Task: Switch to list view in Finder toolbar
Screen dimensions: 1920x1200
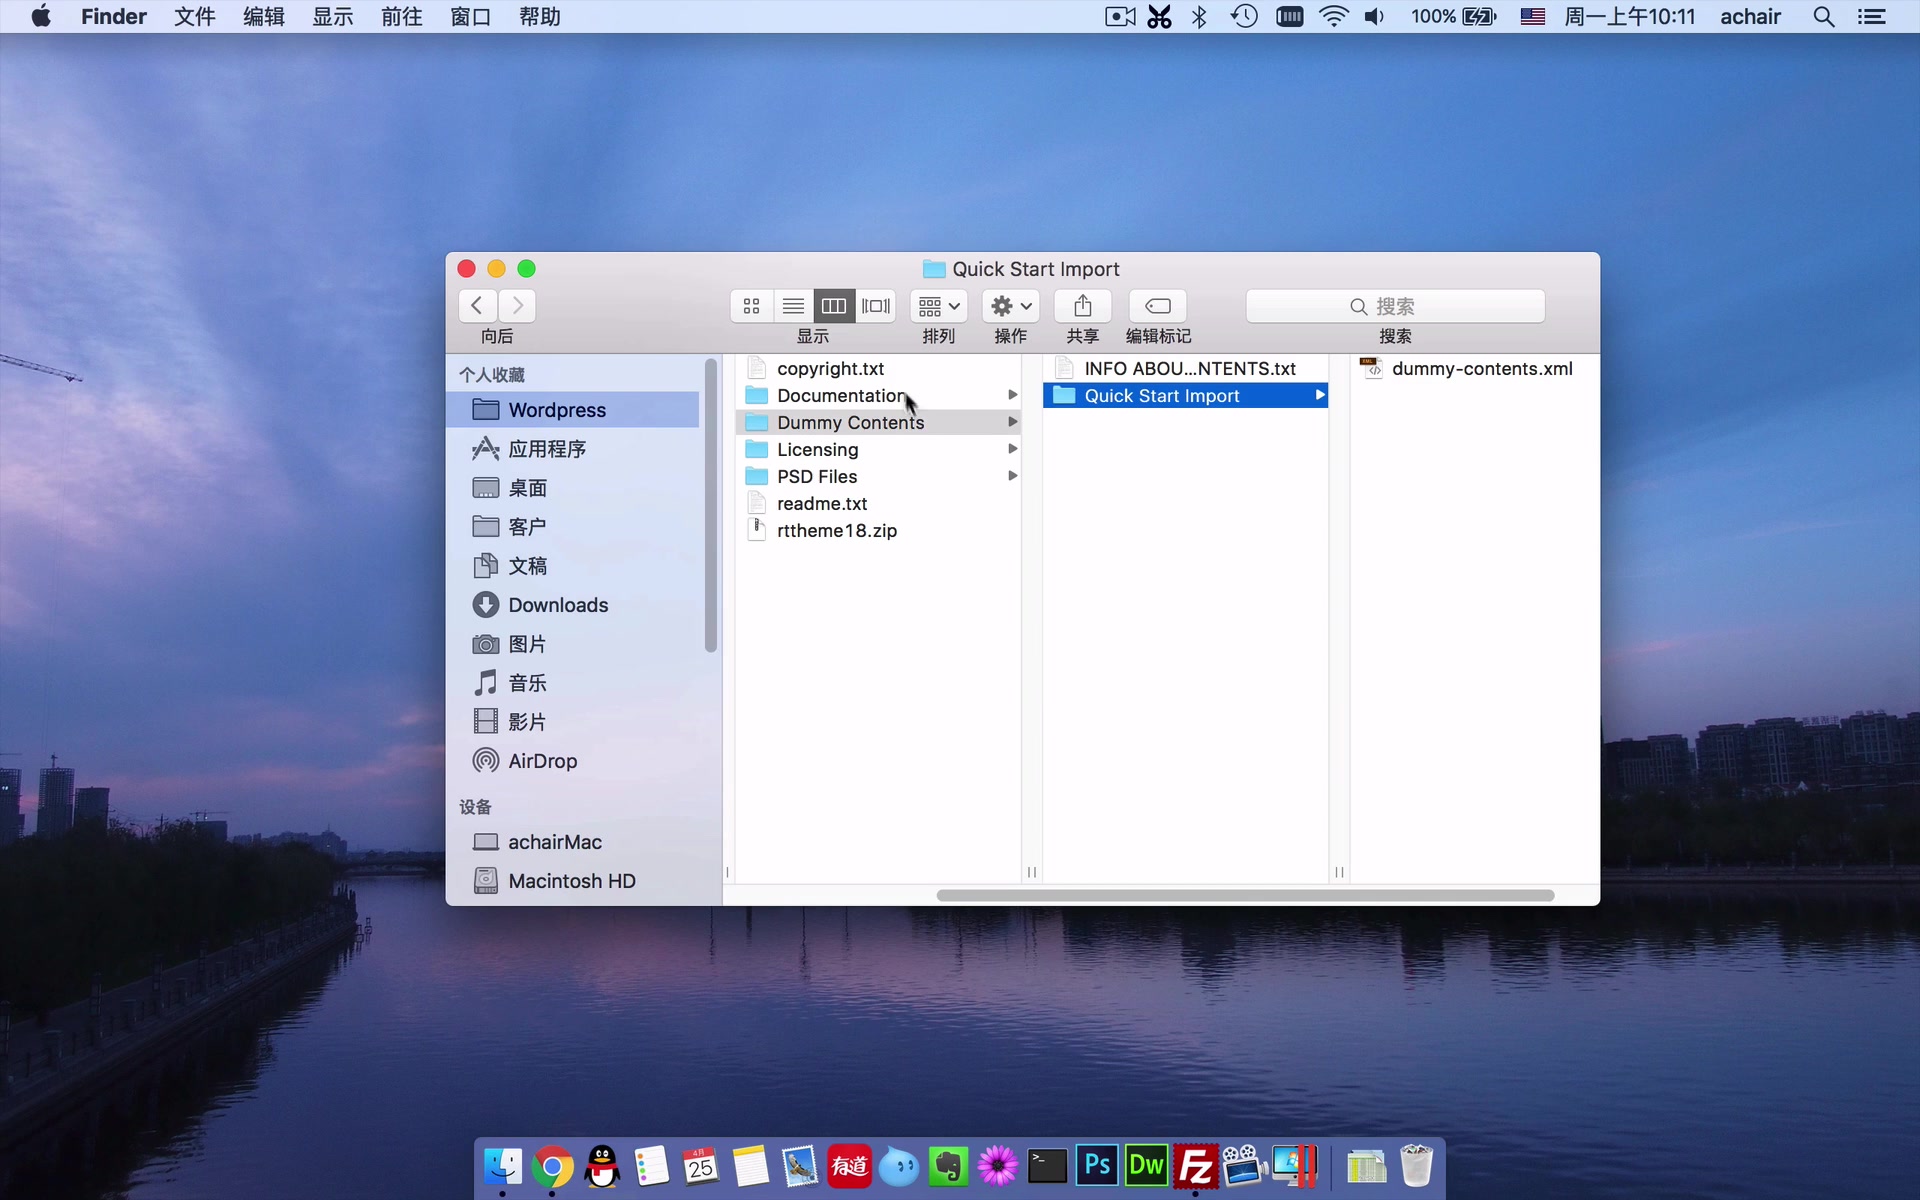Action: pyautogui.click(x=793, y=306)
